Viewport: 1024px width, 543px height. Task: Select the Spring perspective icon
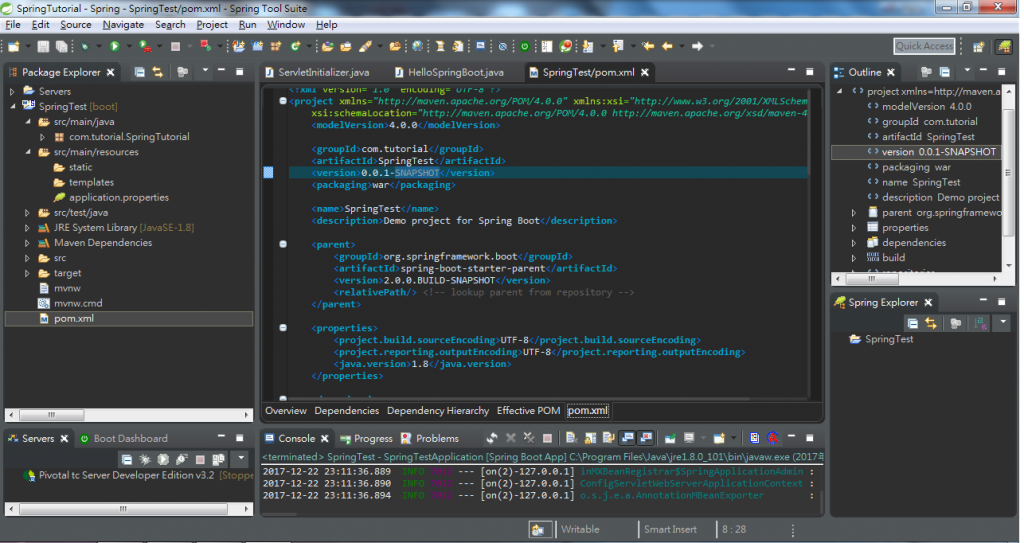(x=1003, y=46)
